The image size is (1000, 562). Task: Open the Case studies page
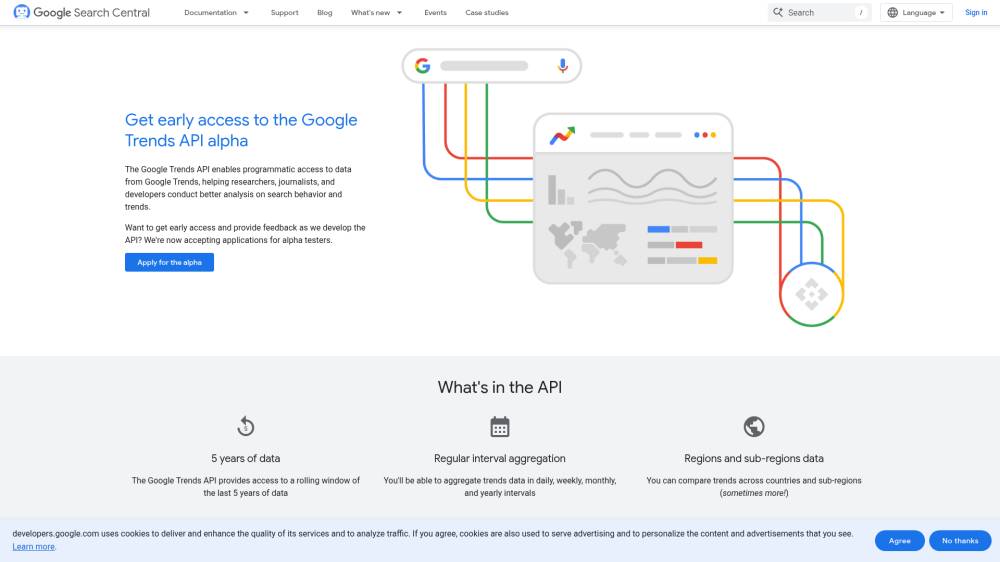coord(487,12)
